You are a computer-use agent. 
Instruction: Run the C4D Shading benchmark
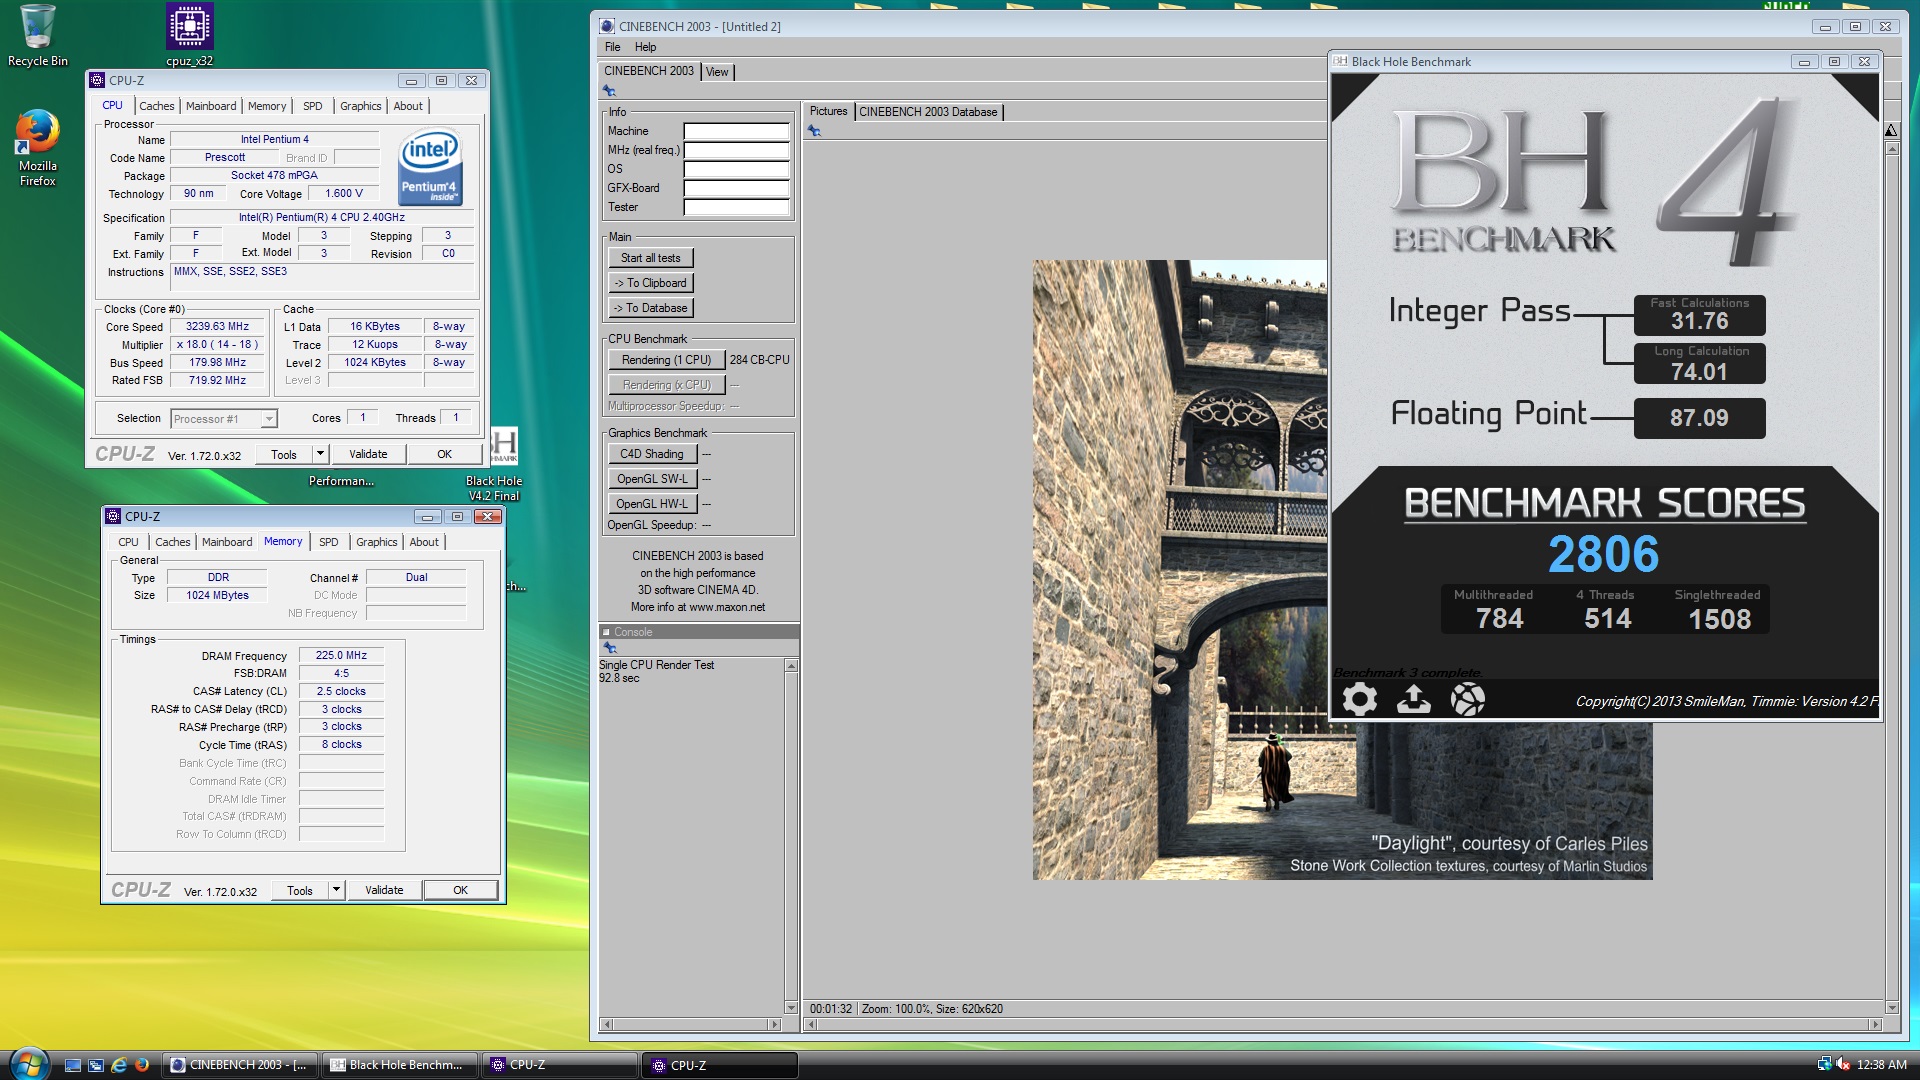tap(652, 454)
